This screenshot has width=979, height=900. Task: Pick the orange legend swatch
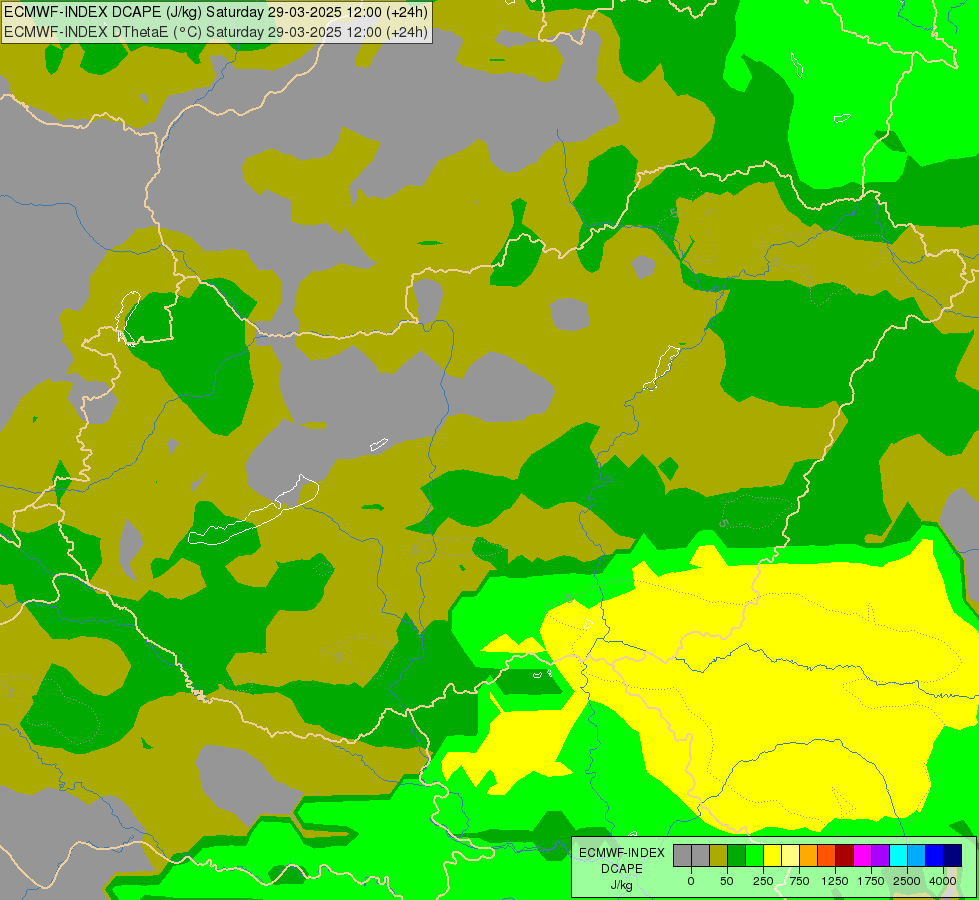[x=809, y=855]
